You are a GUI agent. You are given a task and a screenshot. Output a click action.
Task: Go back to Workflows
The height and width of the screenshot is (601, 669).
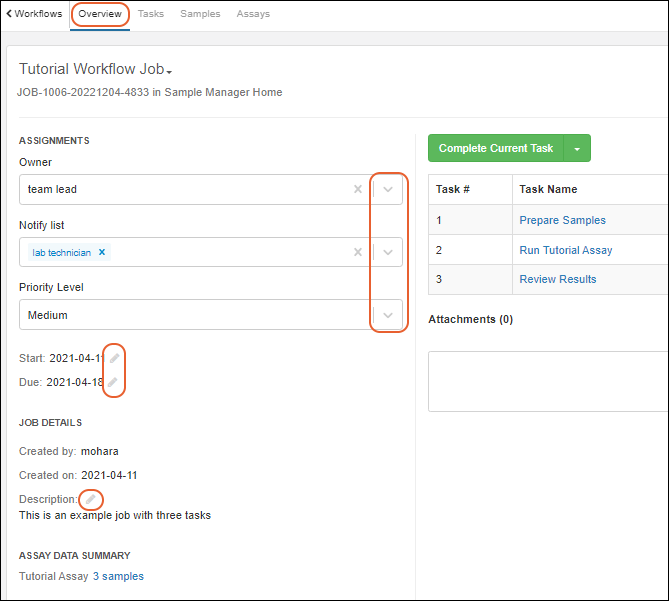[x=34, y=14]
